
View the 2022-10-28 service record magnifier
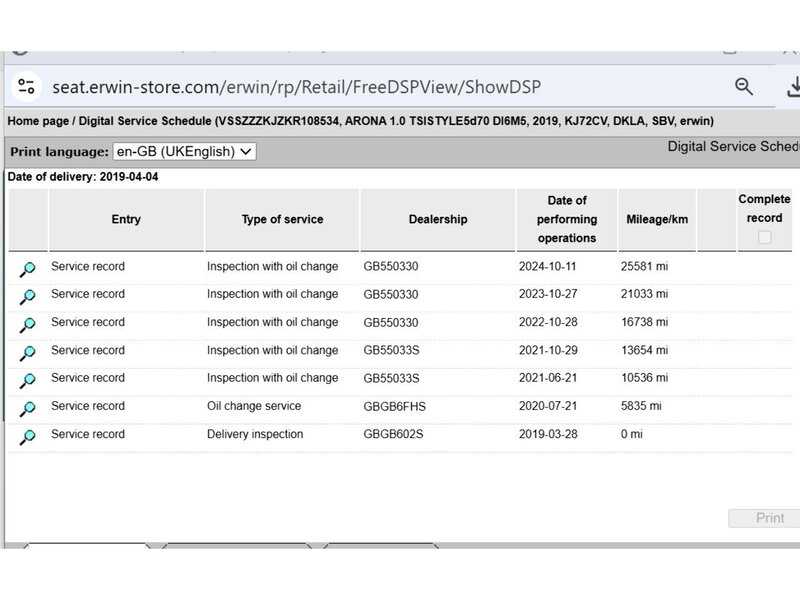tap(28, 324)
